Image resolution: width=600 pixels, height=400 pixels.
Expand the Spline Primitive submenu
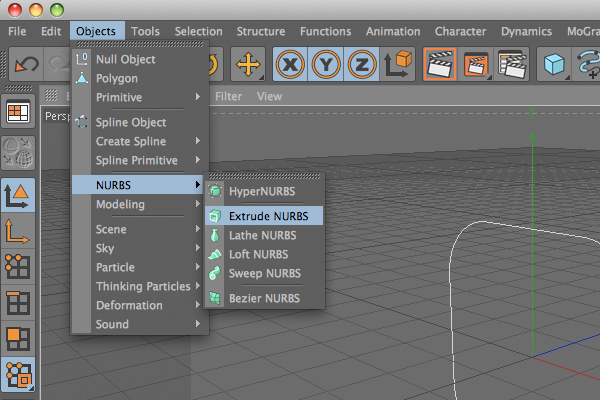(x=140, y=160)
